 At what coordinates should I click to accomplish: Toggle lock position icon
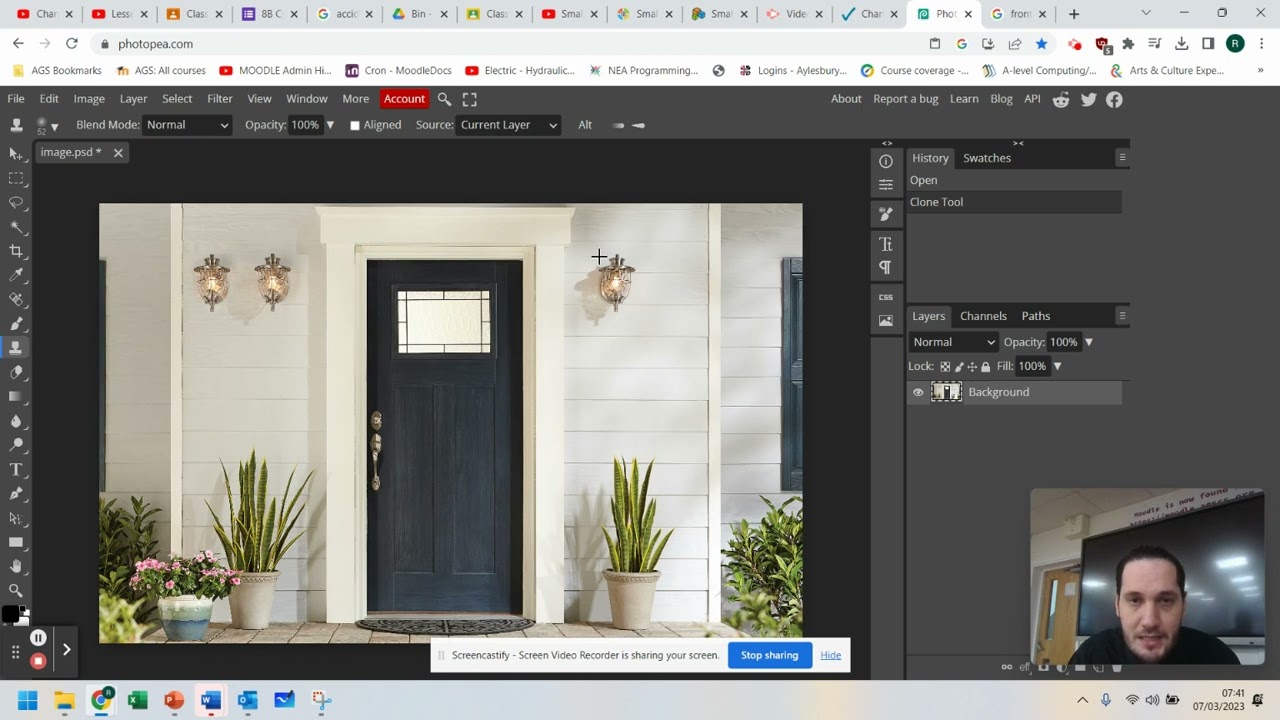[972, 366]
